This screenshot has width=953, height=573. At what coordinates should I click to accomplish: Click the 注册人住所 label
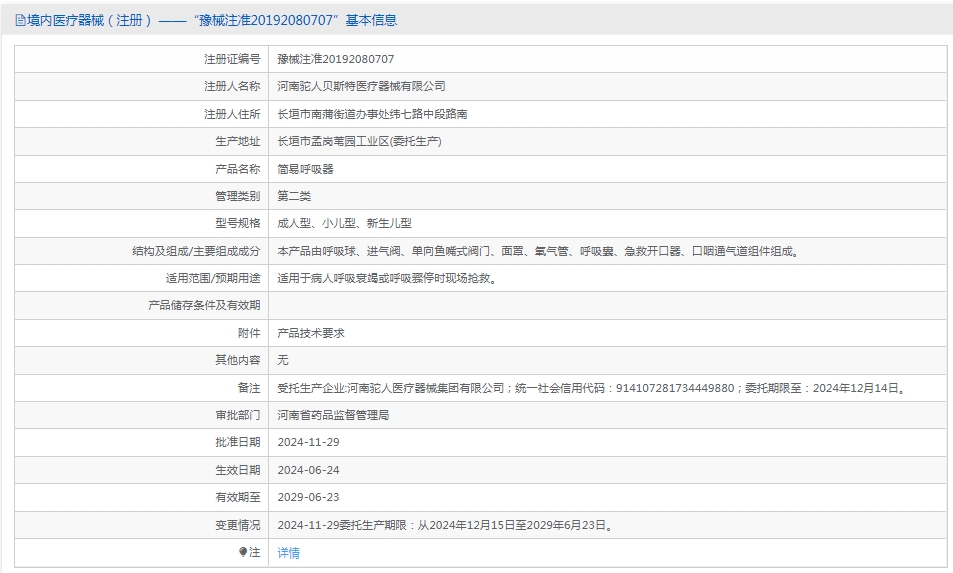coord(232,114)
